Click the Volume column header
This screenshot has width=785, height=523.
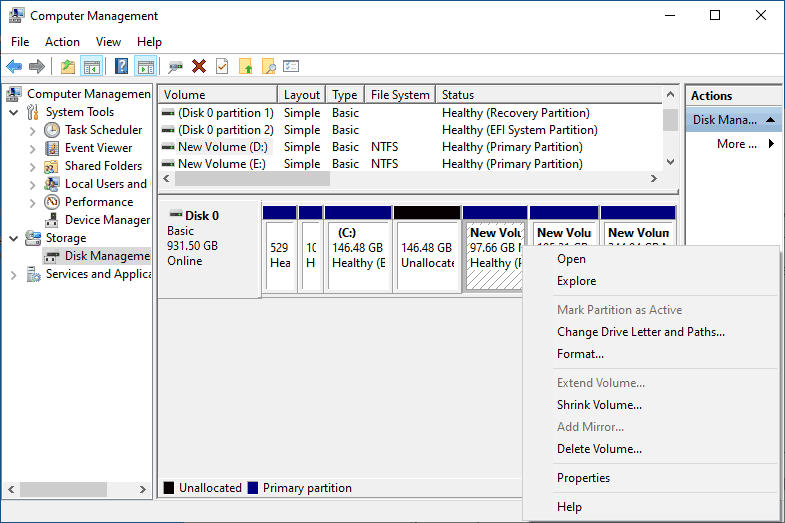pos(218,95)
